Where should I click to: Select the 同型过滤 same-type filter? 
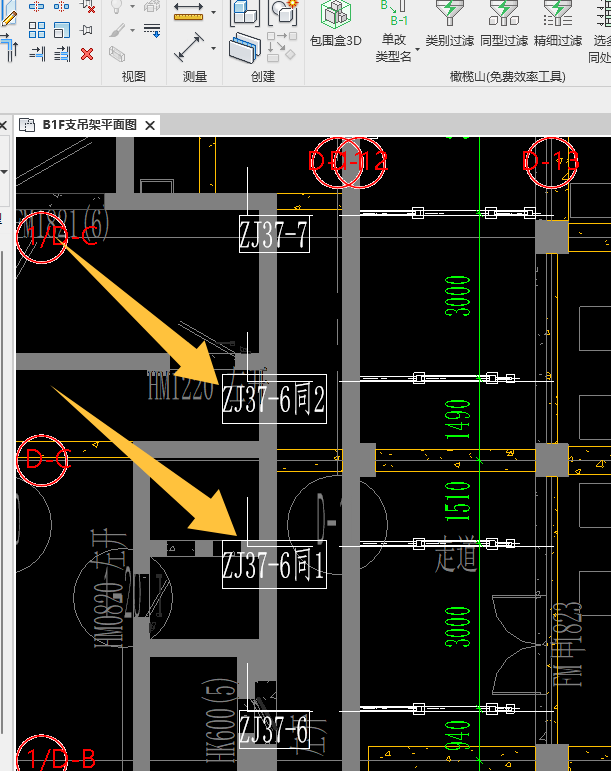pos(504,25)
